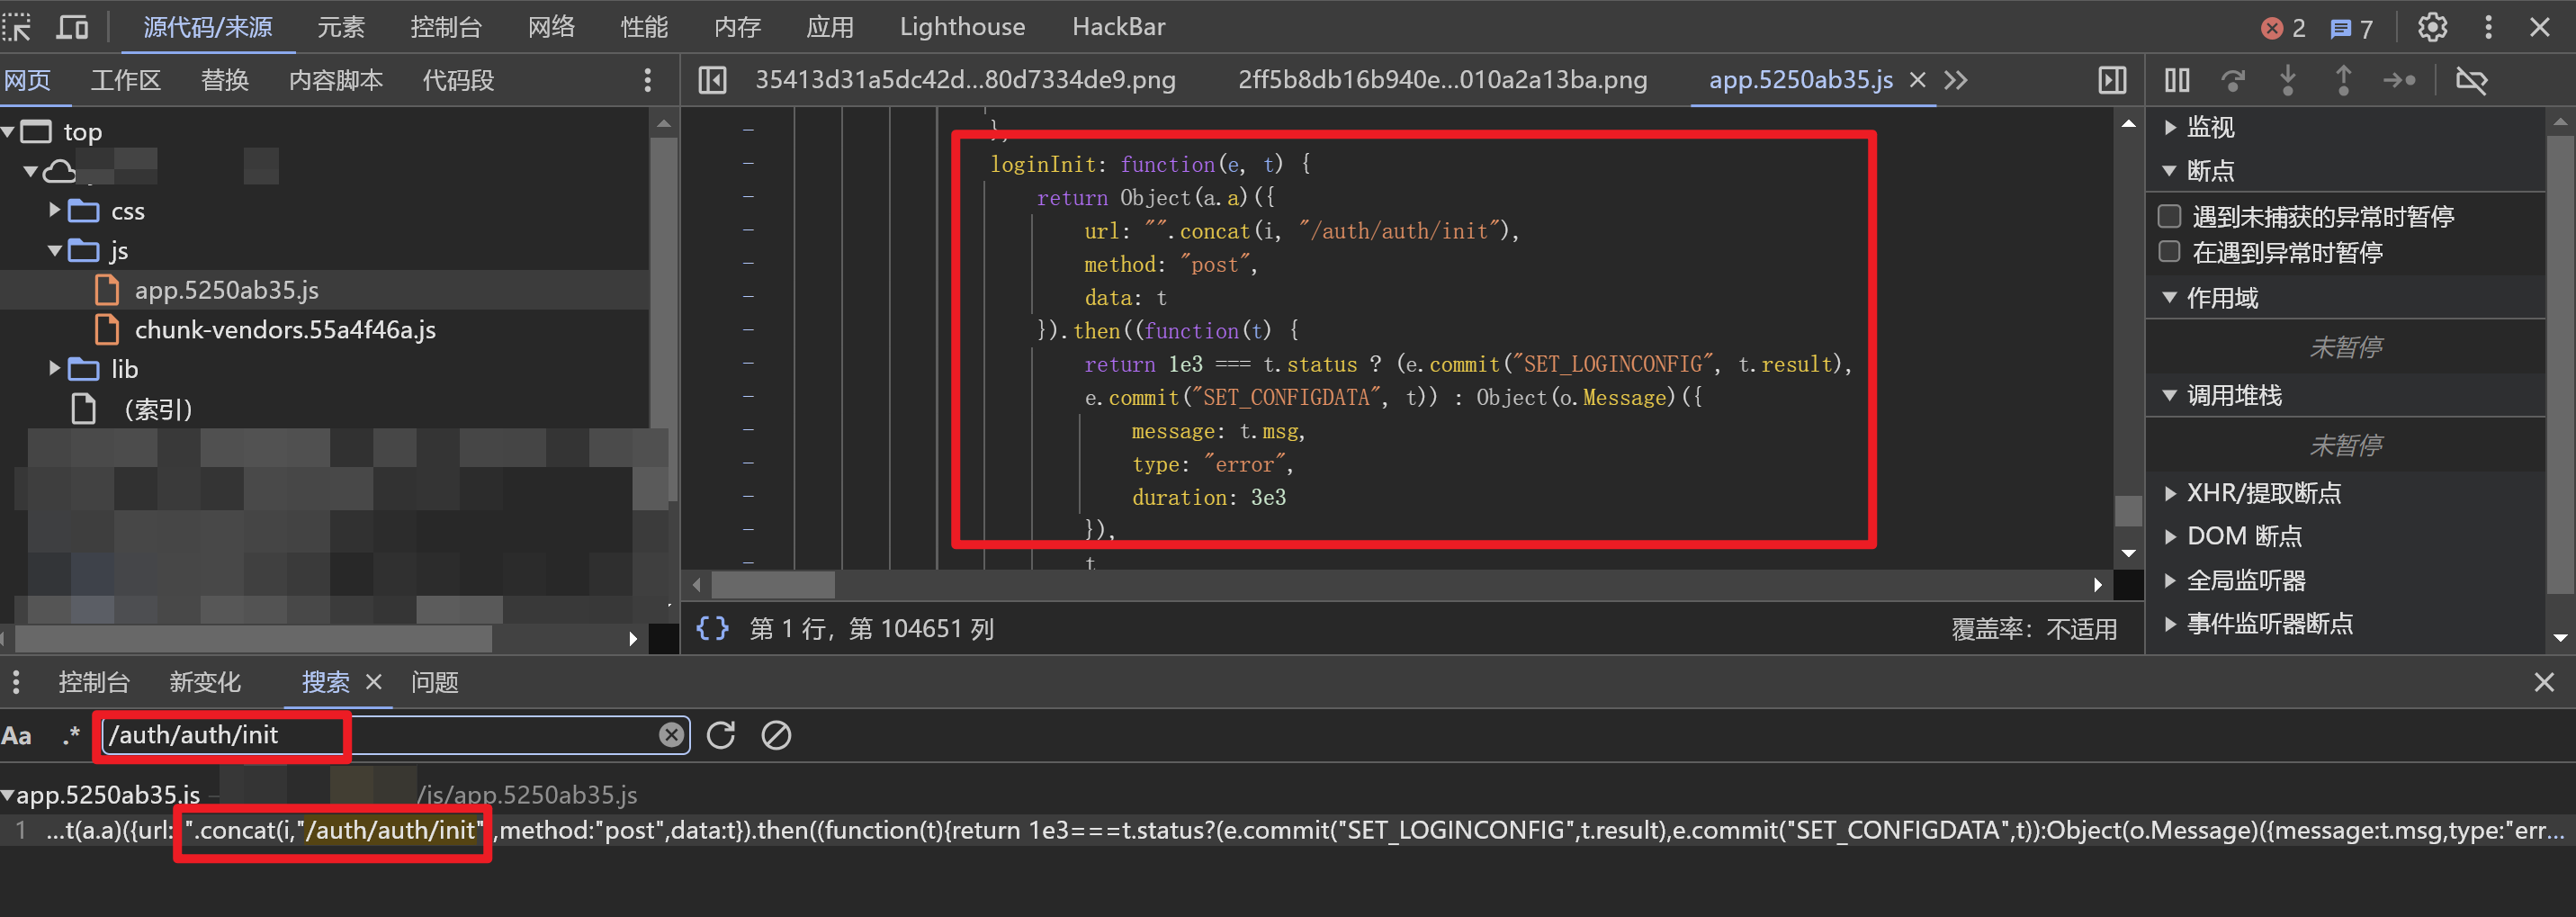Enable pause on caught exceptions
Screen dimensions: 2576x917
pyautogui.click(x=2169, y=251)
